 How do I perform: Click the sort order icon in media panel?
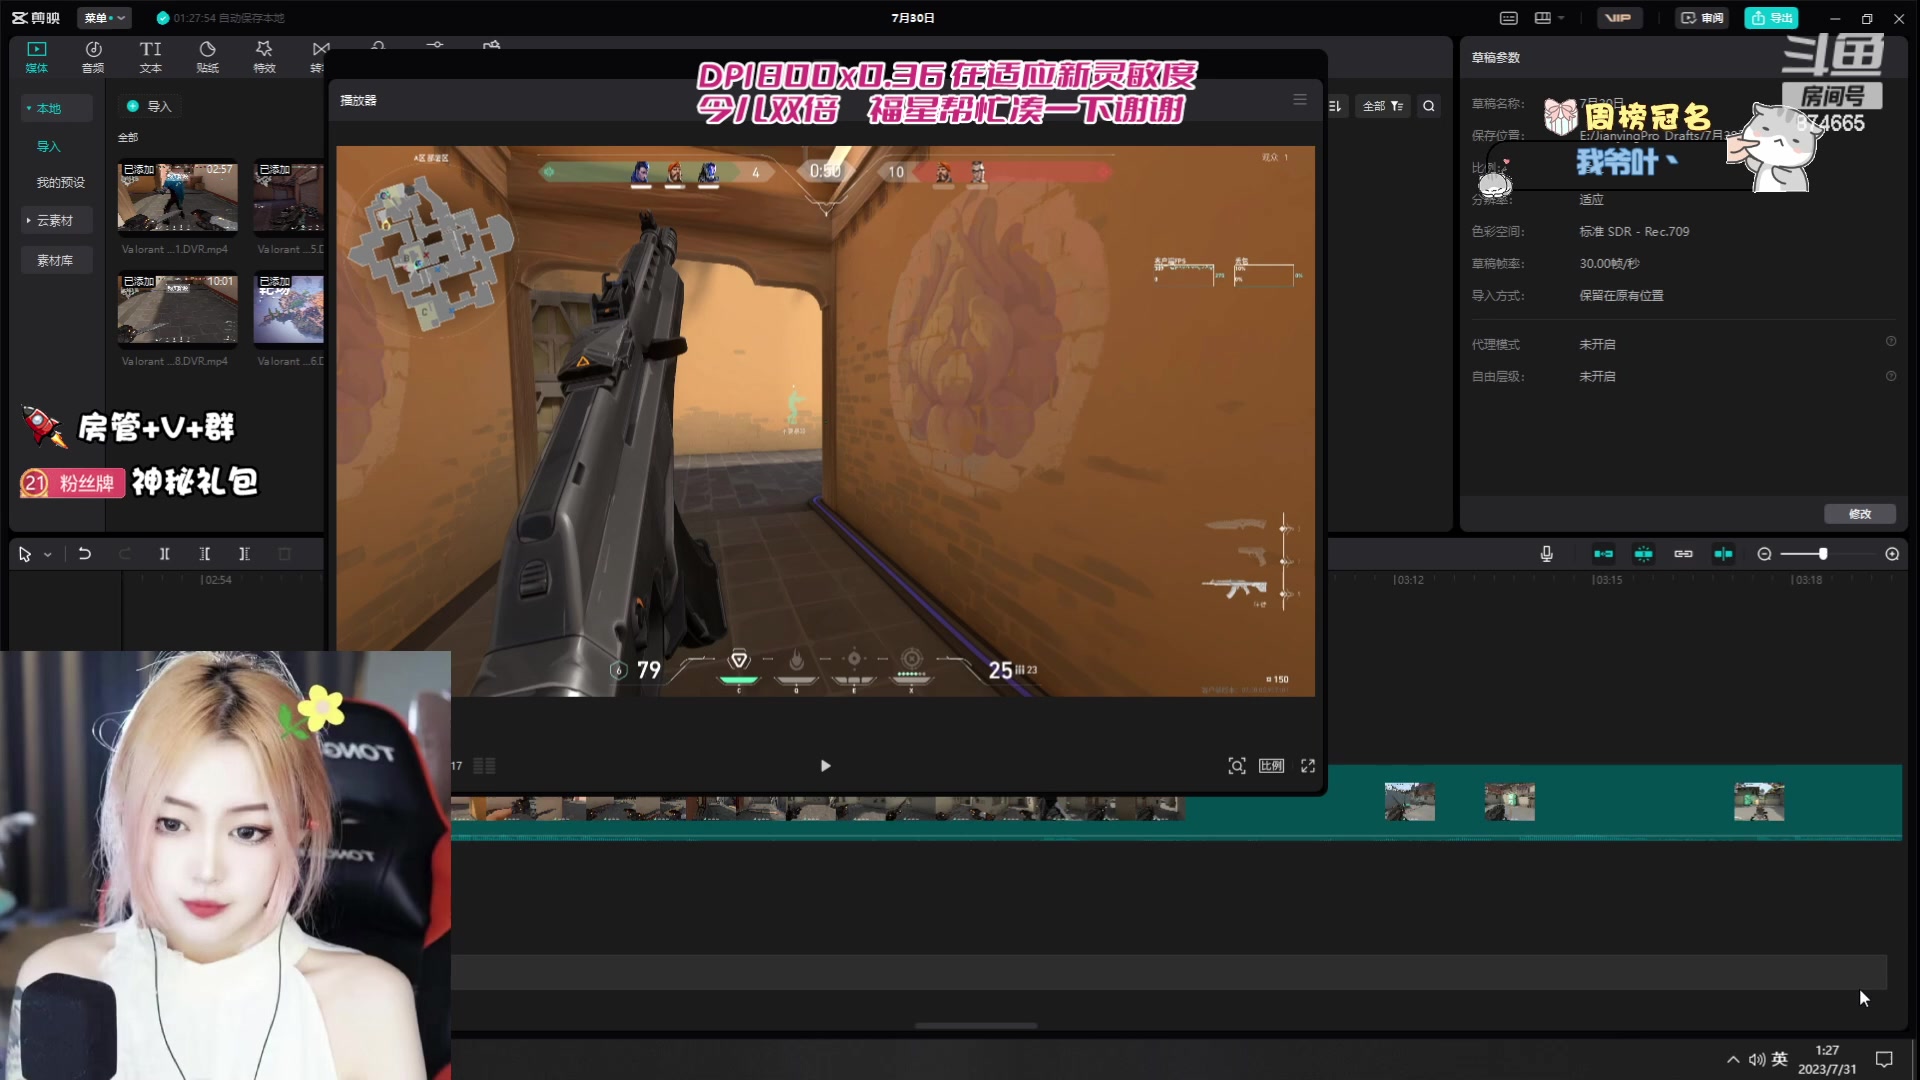[1335, 106]
